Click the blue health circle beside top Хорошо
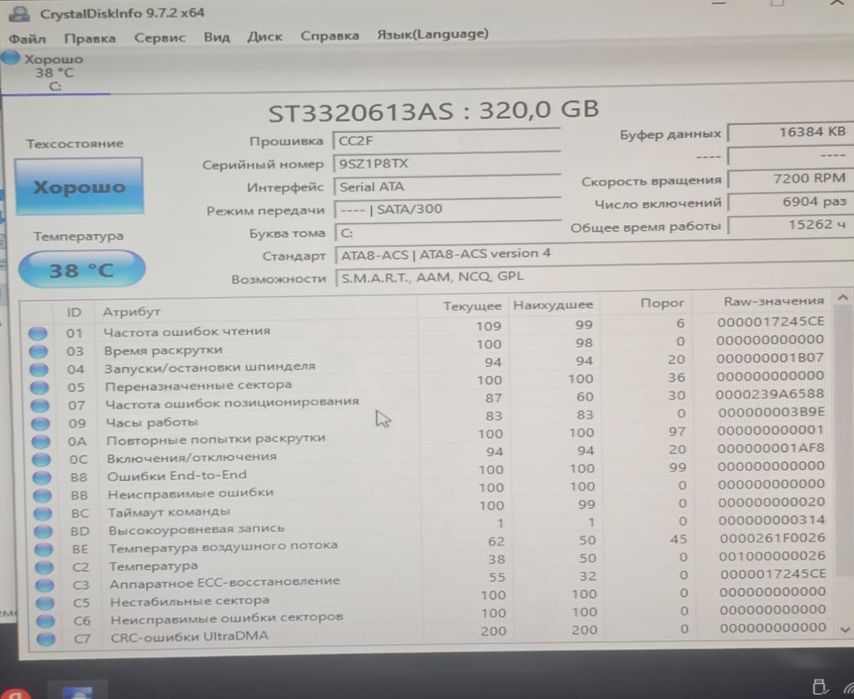The height and width of the screenshot is (699, 854). 10,58
